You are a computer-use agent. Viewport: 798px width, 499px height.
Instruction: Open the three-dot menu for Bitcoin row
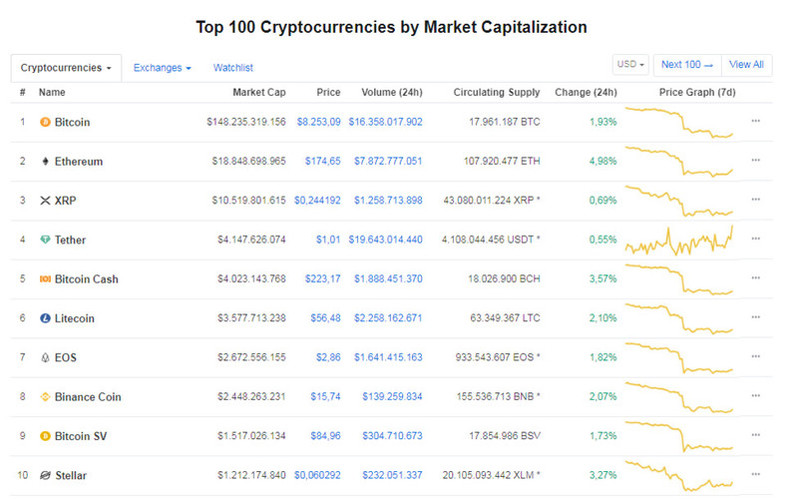coord(756,121)
